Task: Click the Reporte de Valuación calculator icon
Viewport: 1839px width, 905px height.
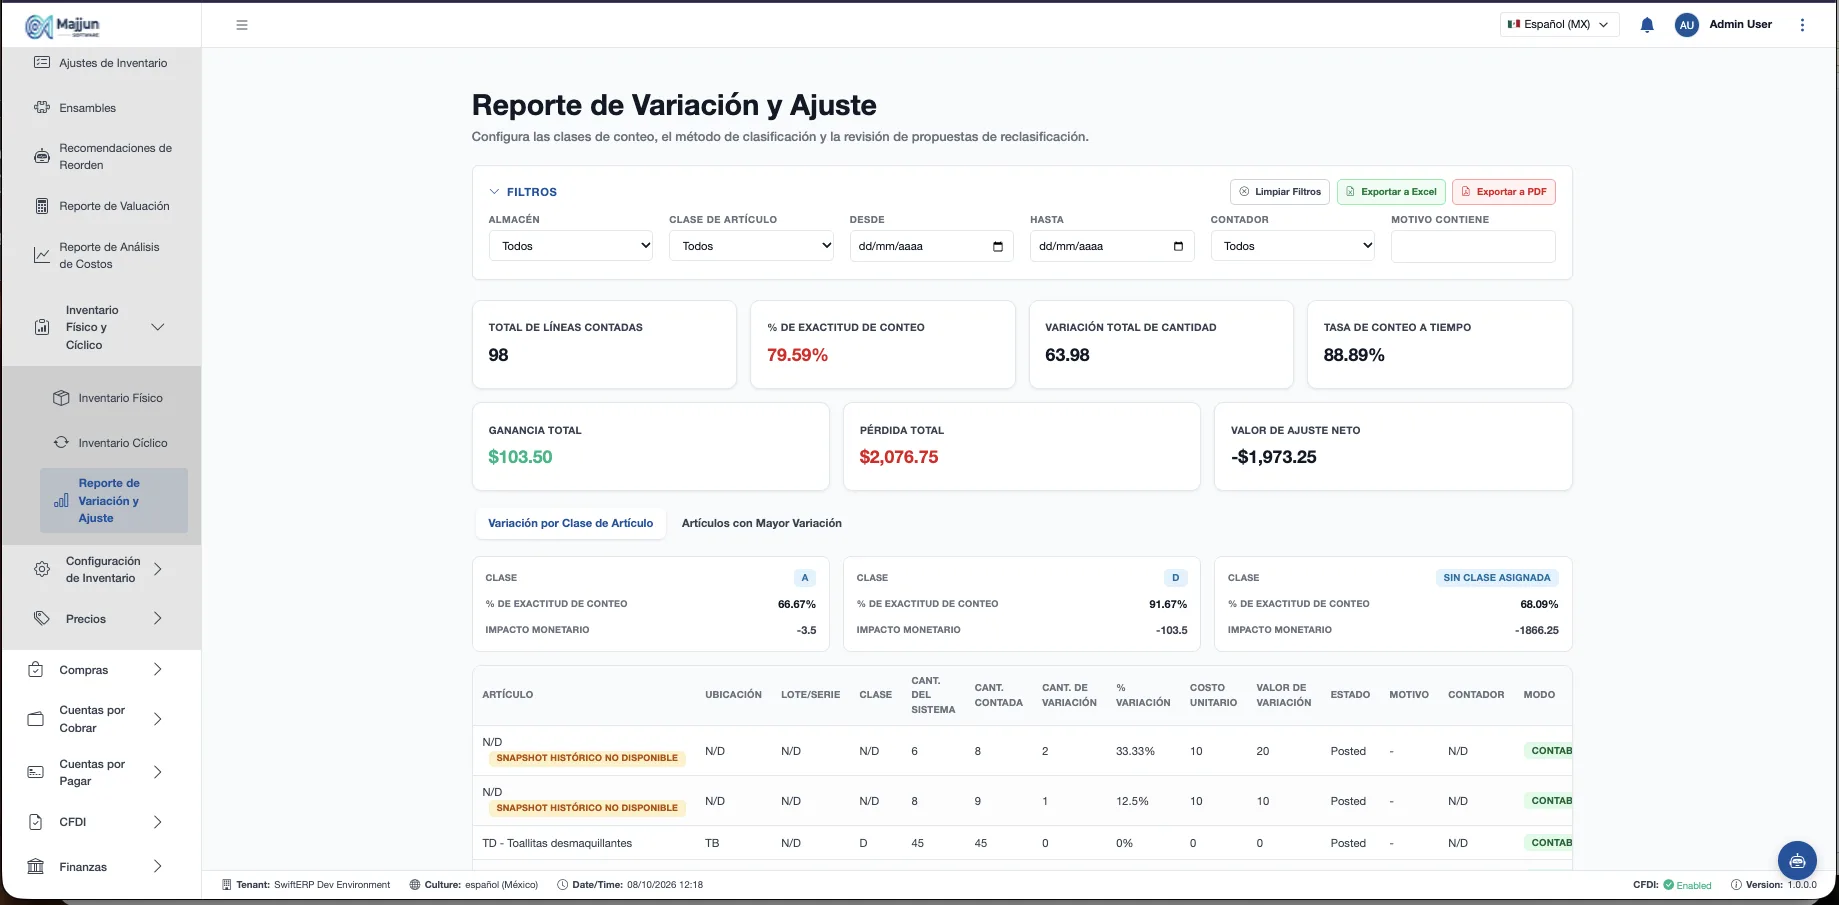Action: 42,206
